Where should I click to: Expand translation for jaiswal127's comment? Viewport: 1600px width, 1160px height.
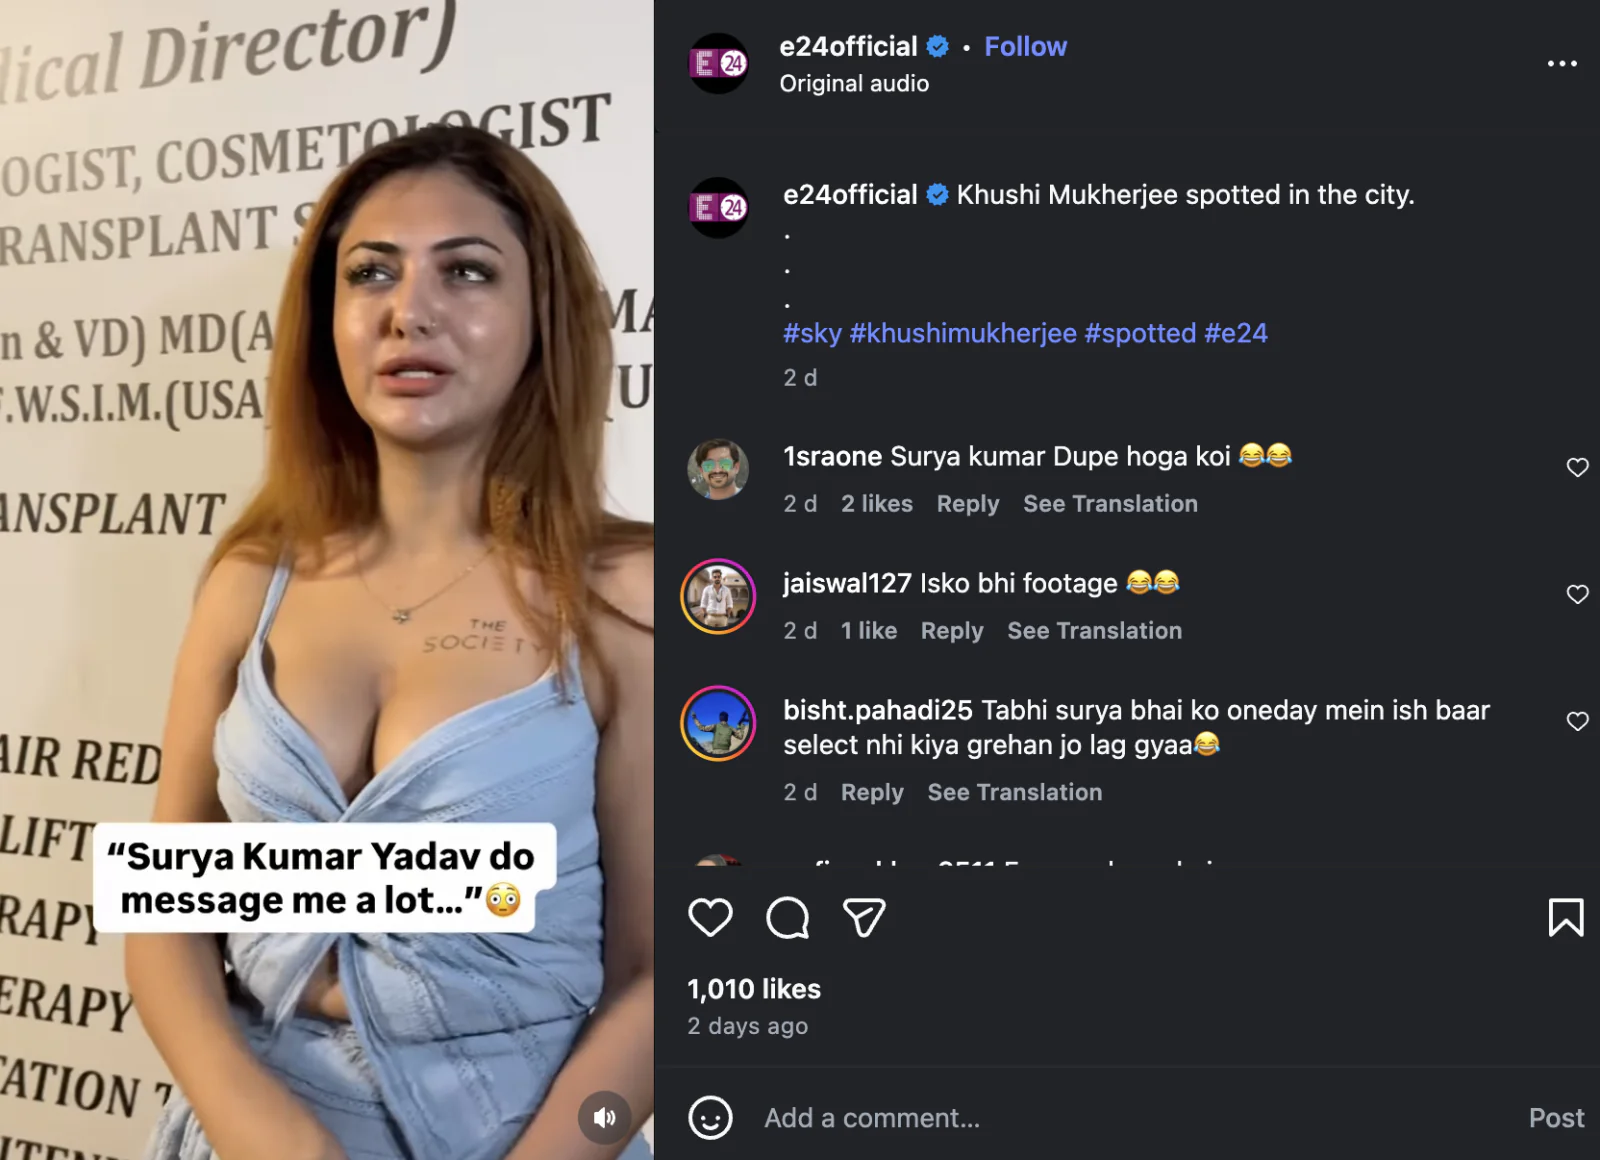pos(1094,631)
